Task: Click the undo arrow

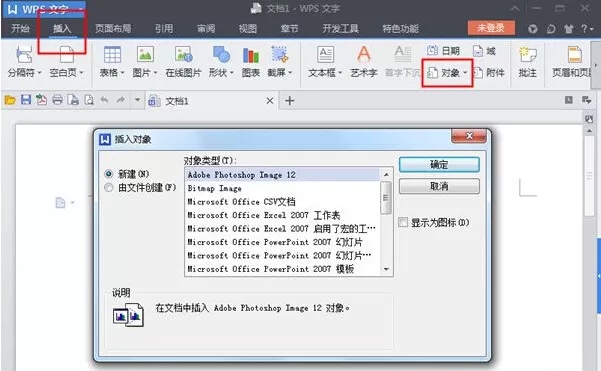Action: point(104,100)
